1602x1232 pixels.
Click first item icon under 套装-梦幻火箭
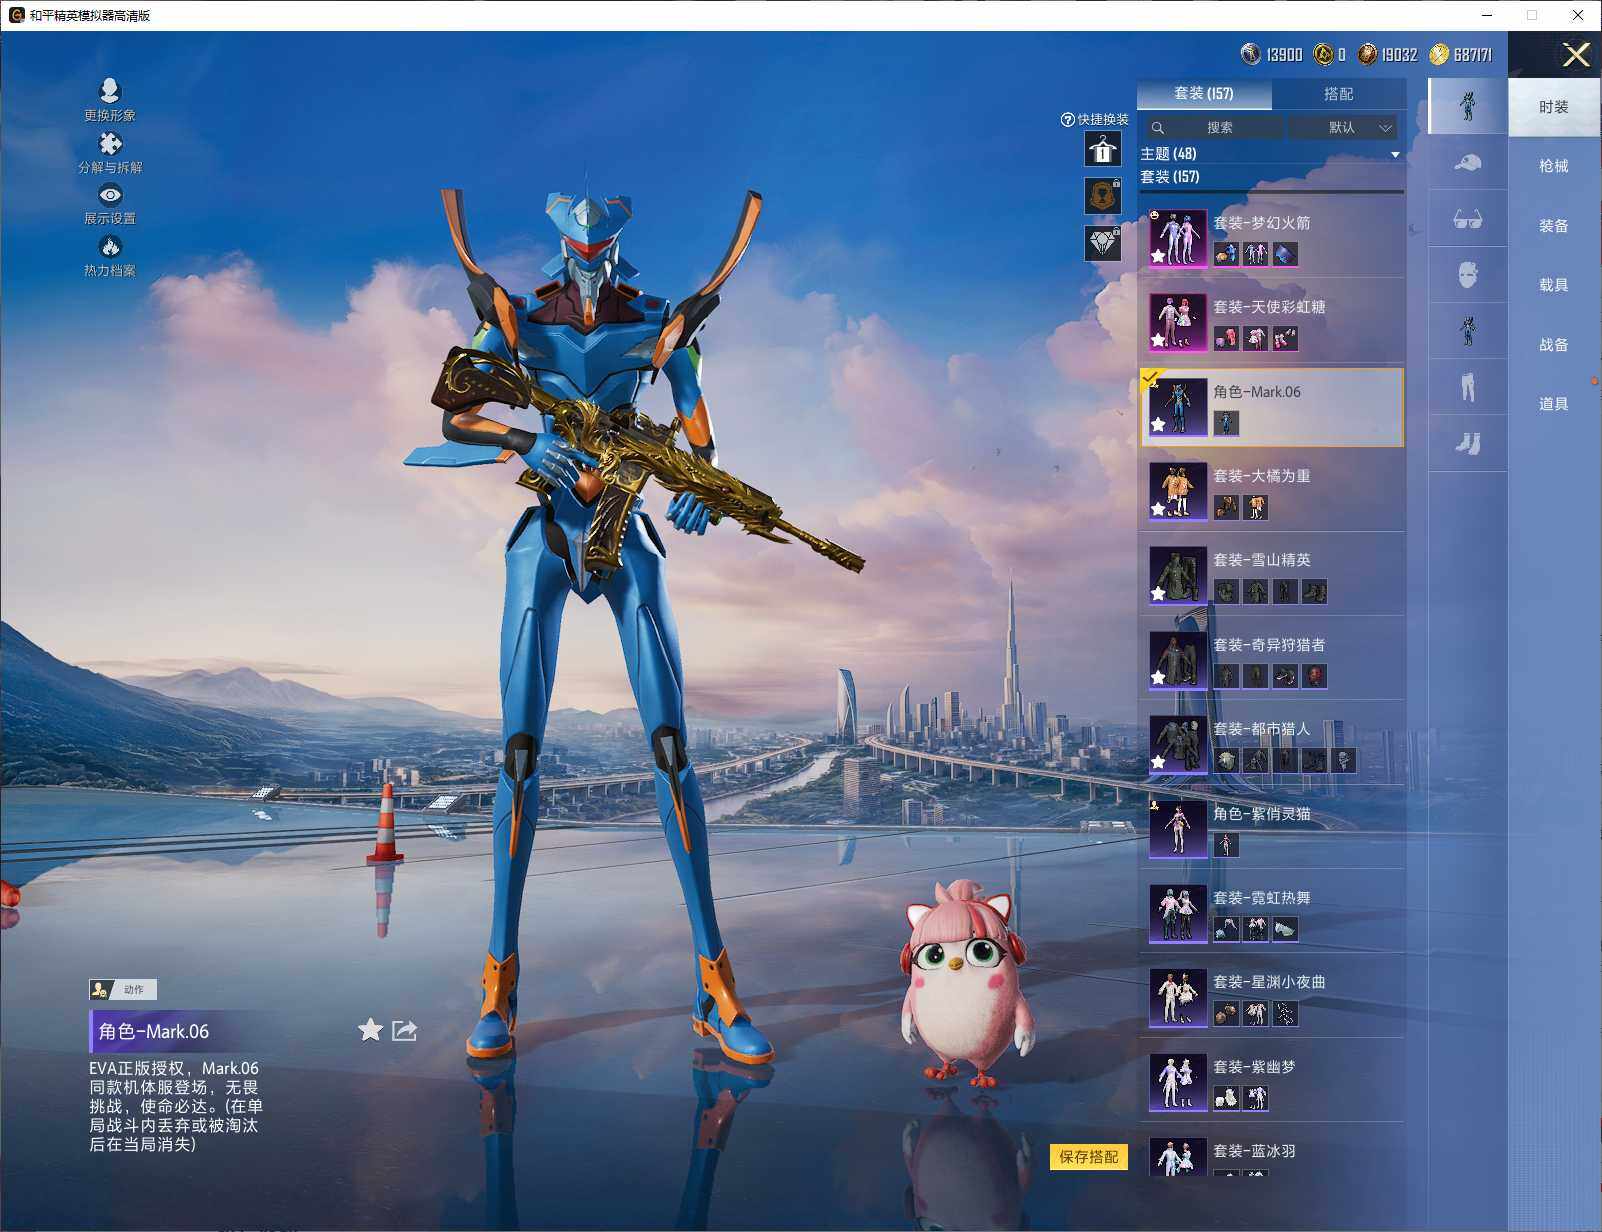point(1226,254)
